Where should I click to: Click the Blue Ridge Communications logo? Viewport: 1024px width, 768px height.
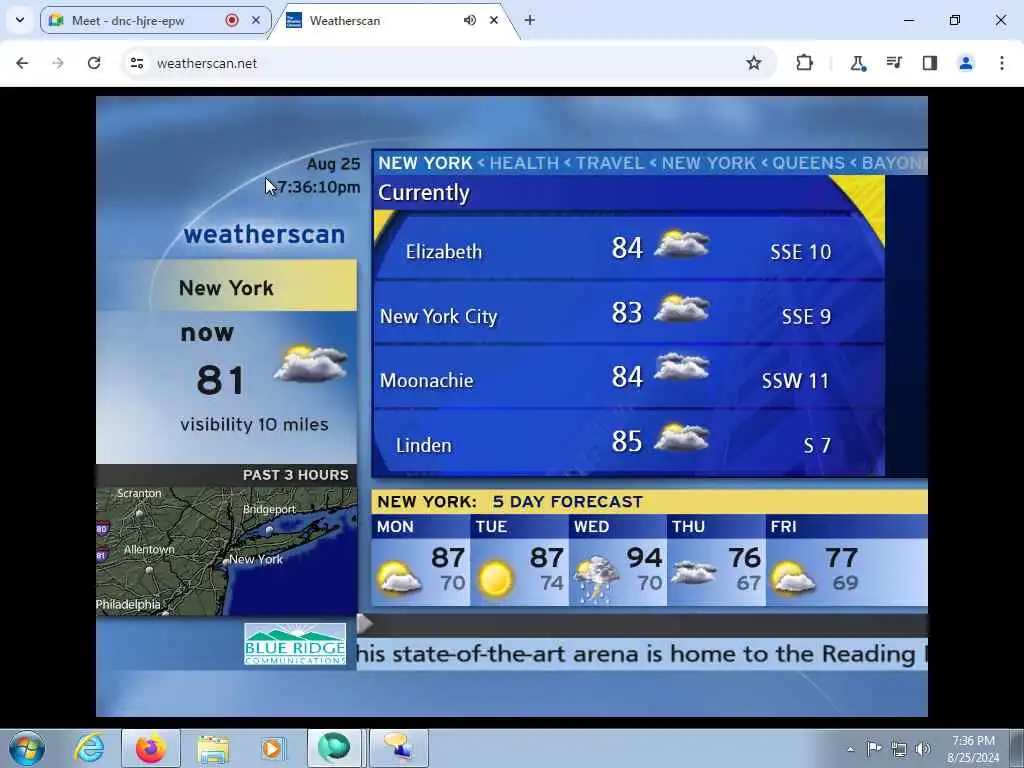[x=295, y=644]
